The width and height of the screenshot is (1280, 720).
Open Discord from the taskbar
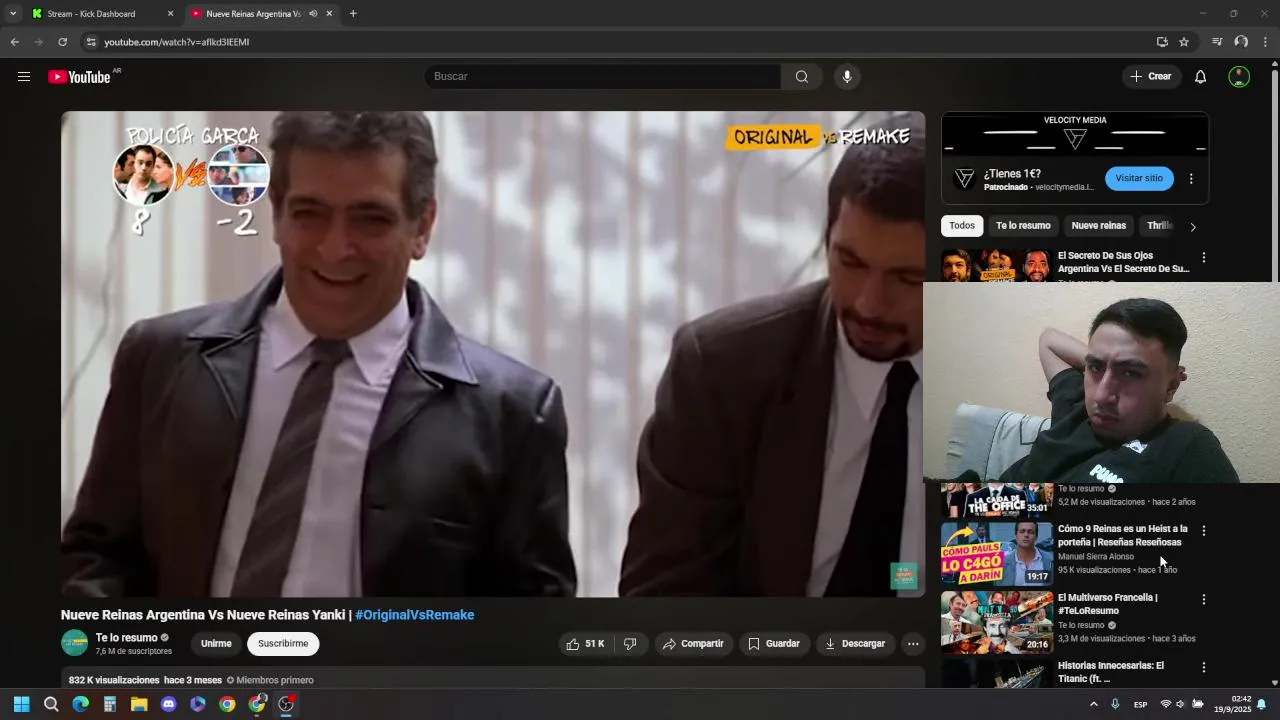[x=168, y=704]
